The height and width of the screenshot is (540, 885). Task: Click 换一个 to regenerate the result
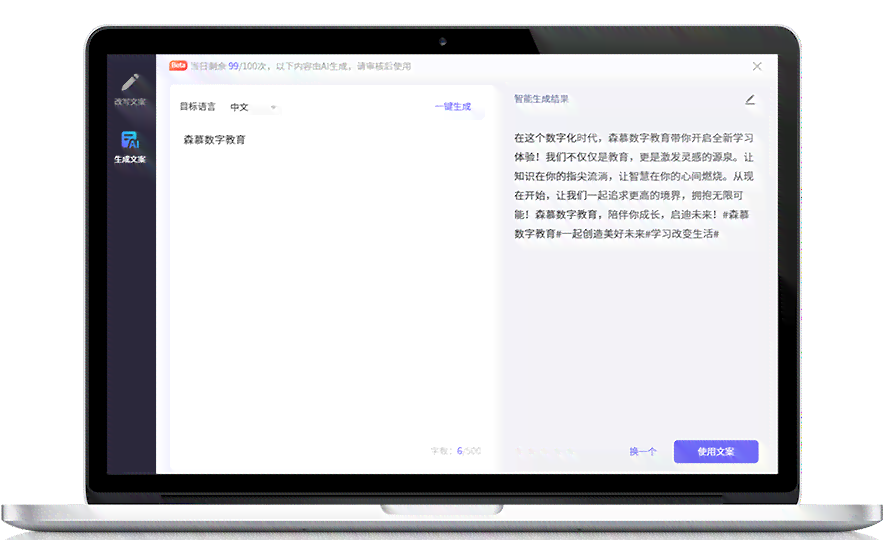(x=643, y=451)
